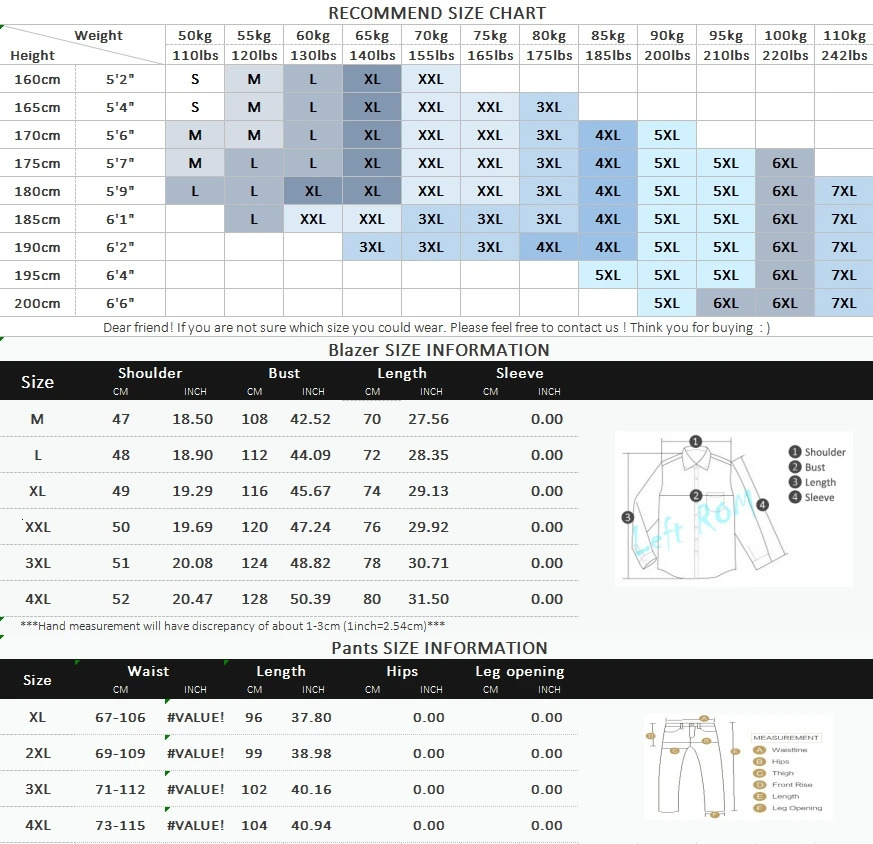Viewport: 873px width, 844px height.
Task: Click the Shoulder legend marker number 1
Action: tap(795, 452)
